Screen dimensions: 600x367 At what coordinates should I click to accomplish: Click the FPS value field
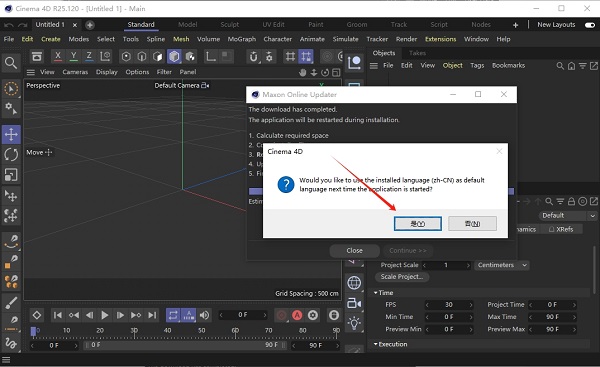point(449,305)
